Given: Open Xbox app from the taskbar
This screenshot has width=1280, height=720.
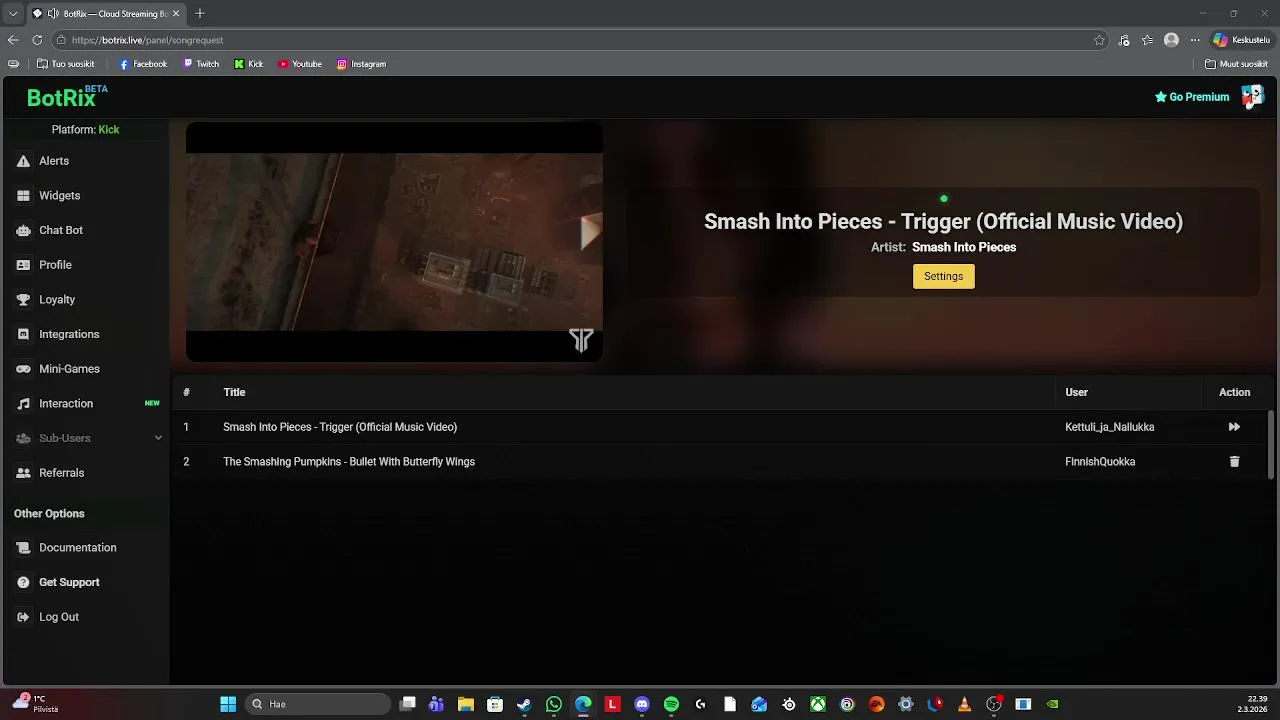Looking at the screenshot, I should pyautogui.click(x=818, y=704).
